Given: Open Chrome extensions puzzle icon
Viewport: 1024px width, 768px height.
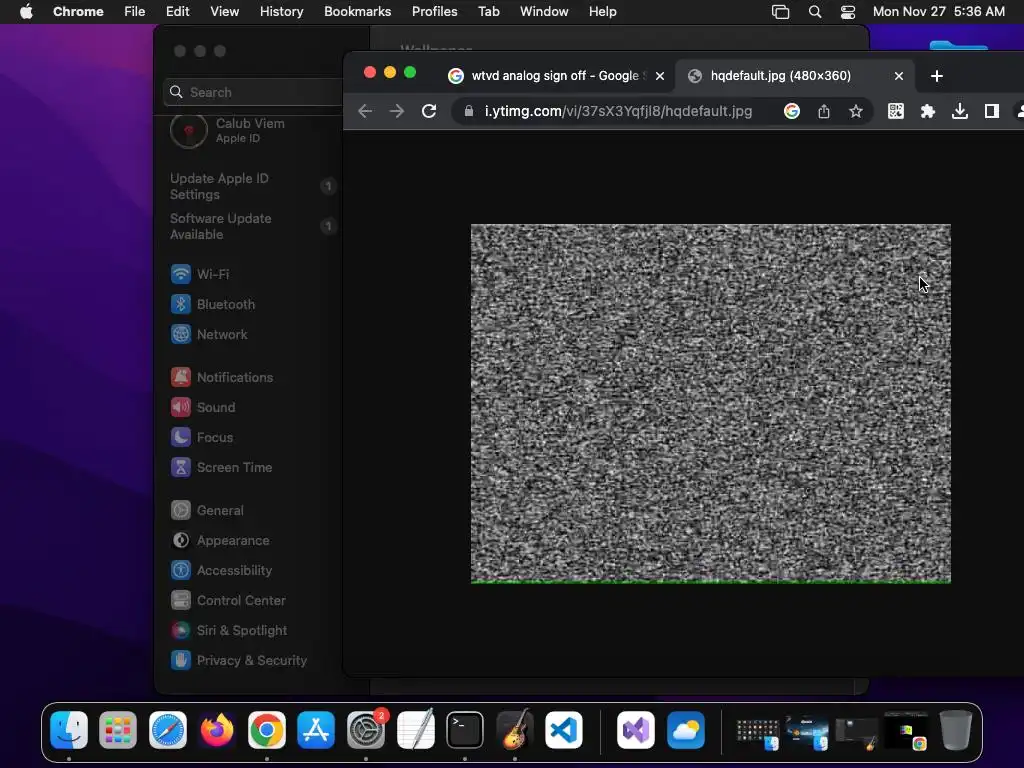Looking at the screenshot, I should (x=927, y=112).
